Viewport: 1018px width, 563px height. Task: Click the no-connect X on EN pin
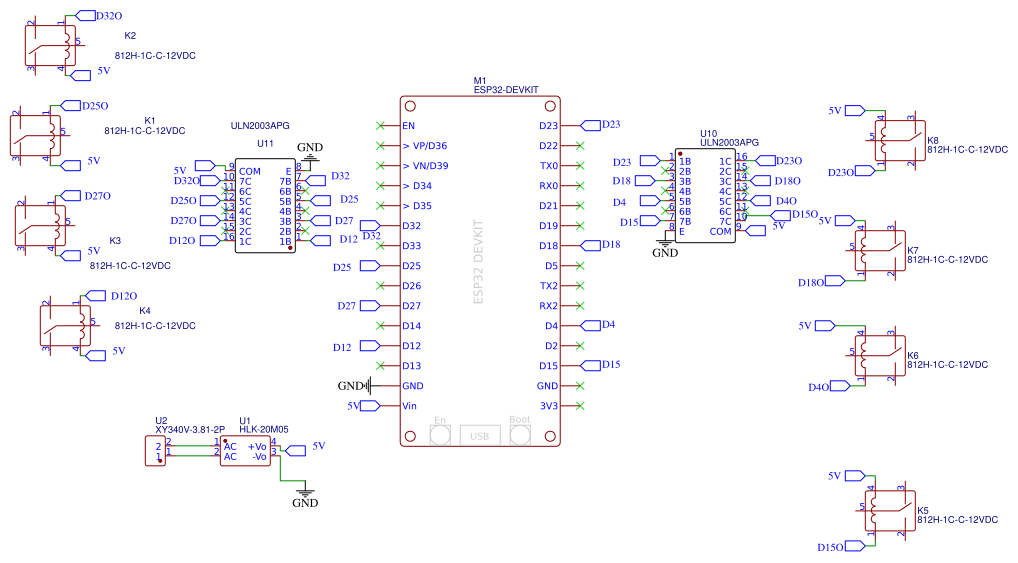380,125
